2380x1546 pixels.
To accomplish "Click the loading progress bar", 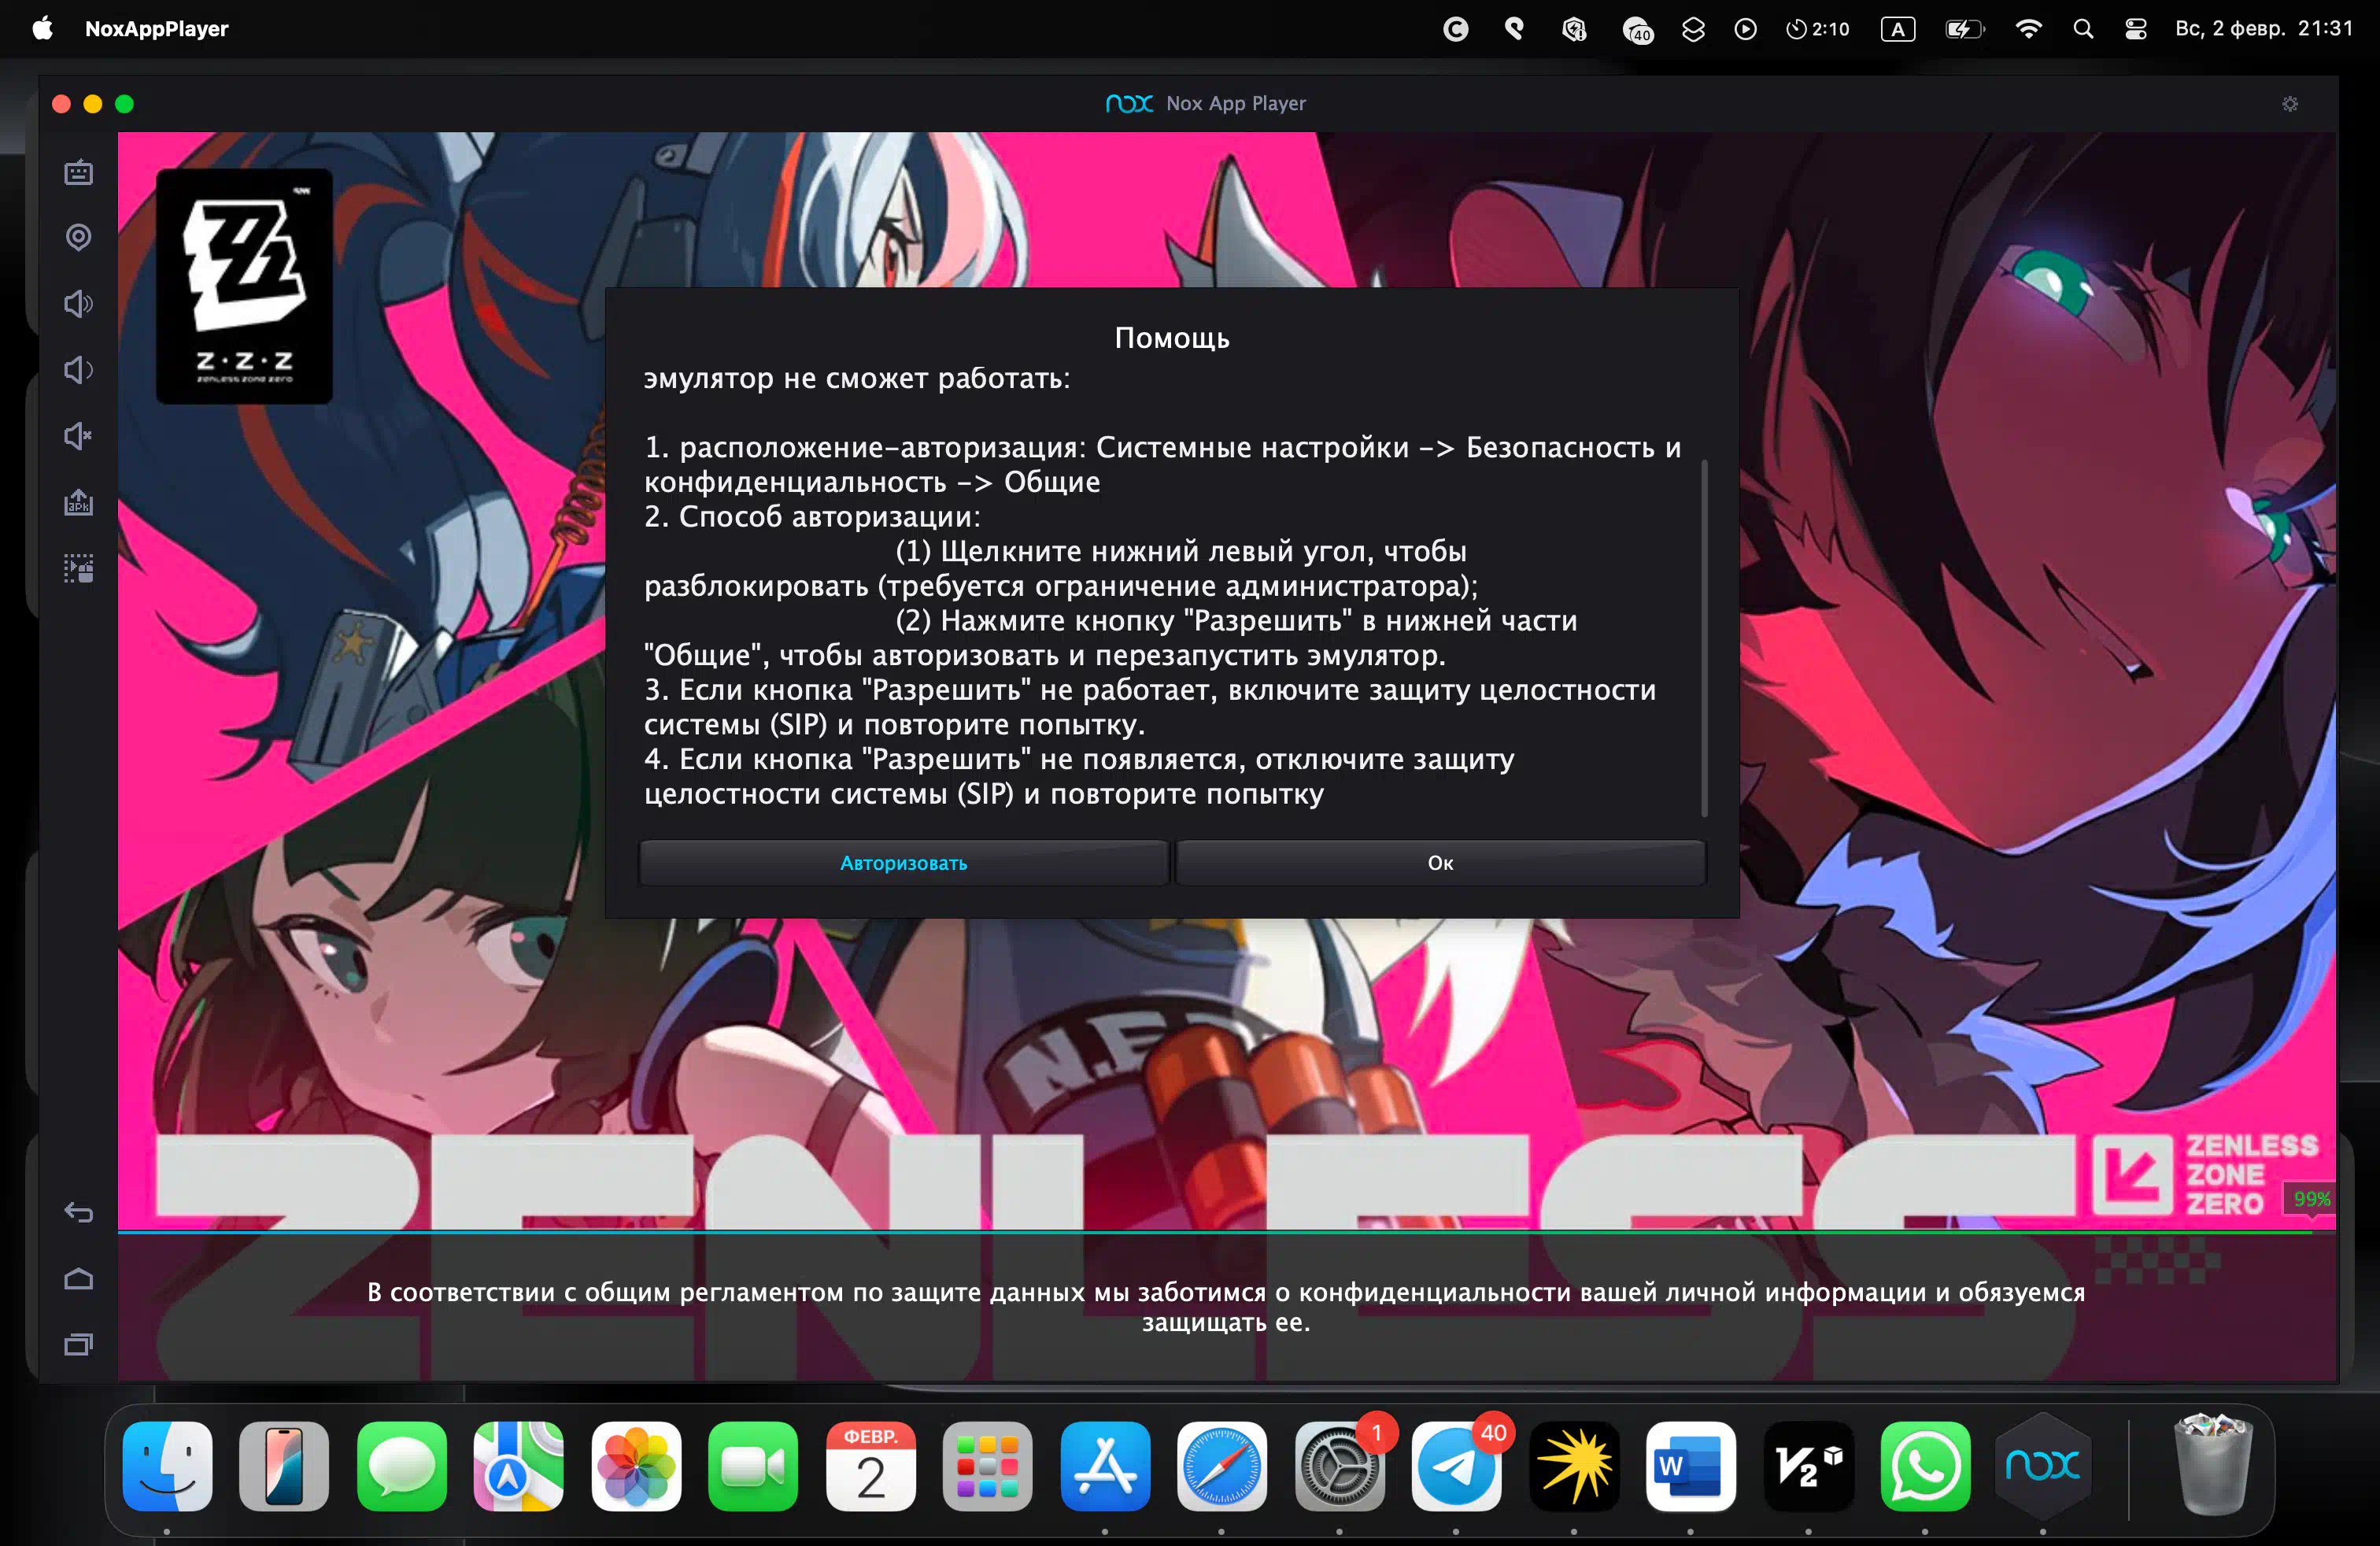I will pyautogui.click(x=1226, y=1232).
